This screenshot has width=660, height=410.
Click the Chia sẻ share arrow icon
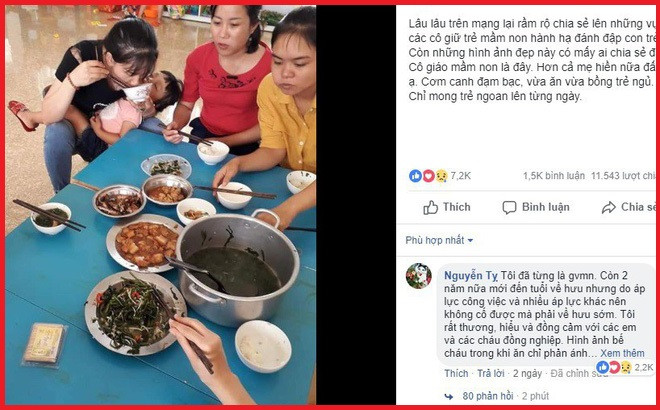609,208
